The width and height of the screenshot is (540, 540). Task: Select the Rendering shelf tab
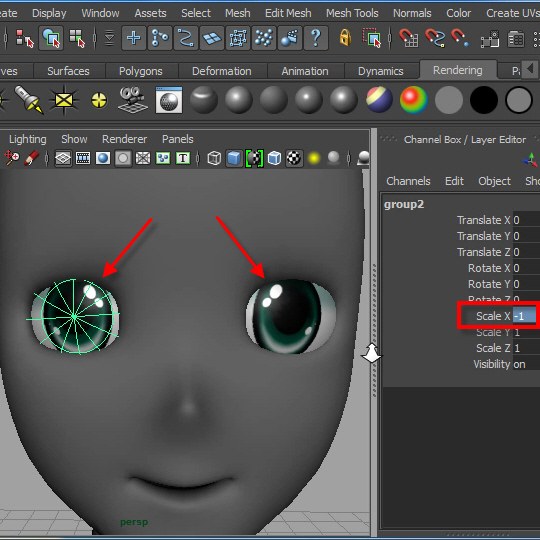(x=458, y=70)
